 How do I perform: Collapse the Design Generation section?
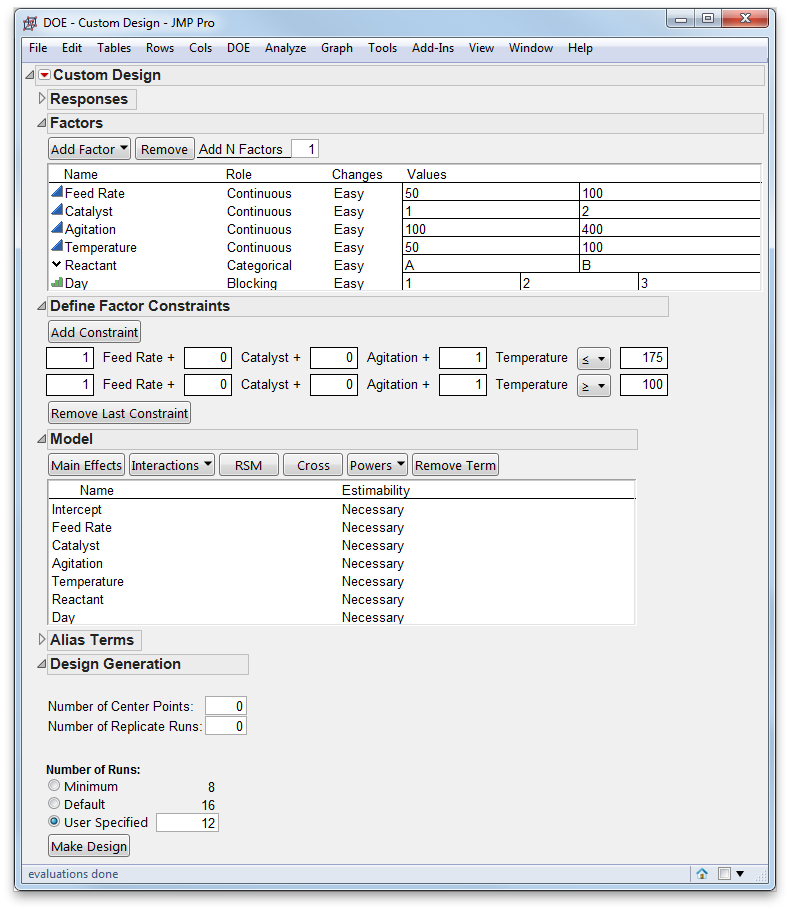pyautogui.click(x=42, y=663)
